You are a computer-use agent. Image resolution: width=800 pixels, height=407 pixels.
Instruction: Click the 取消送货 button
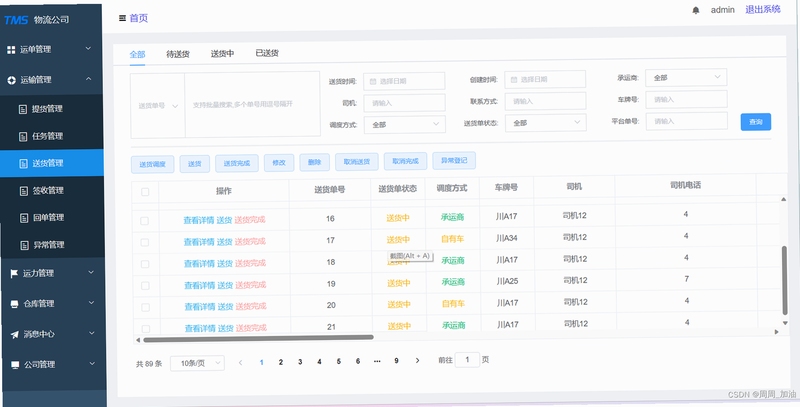[356, 162]
